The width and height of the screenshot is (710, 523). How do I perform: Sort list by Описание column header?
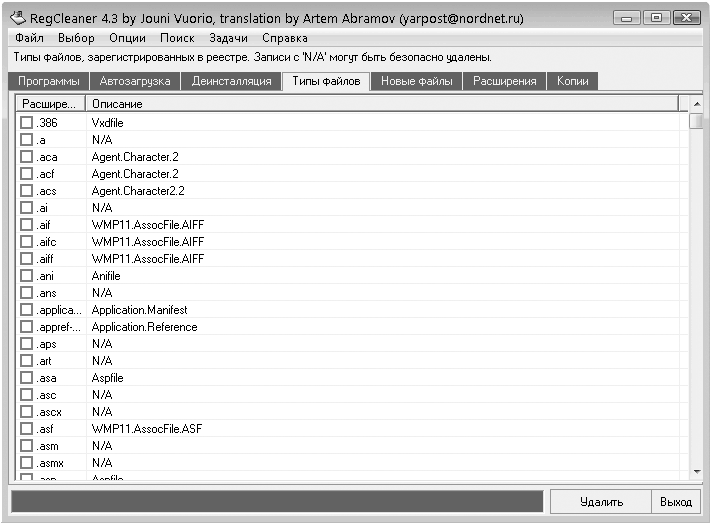point(383,104)
